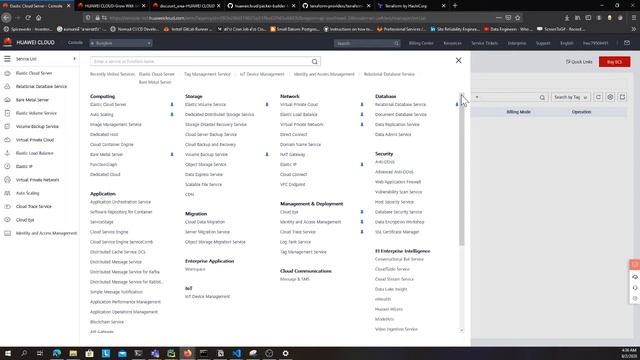Unpin Bare Metal Server in Computing list
Image resolution: width=640 pixels, height=360 pixels.
(172, 155)
